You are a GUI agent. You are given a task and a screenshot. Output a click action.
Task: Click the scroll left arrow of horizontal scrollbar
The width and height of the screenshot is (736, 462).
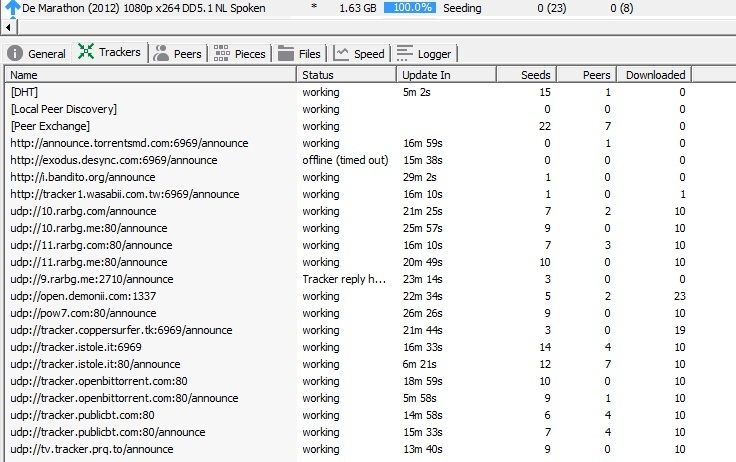[x=8, y=27]
